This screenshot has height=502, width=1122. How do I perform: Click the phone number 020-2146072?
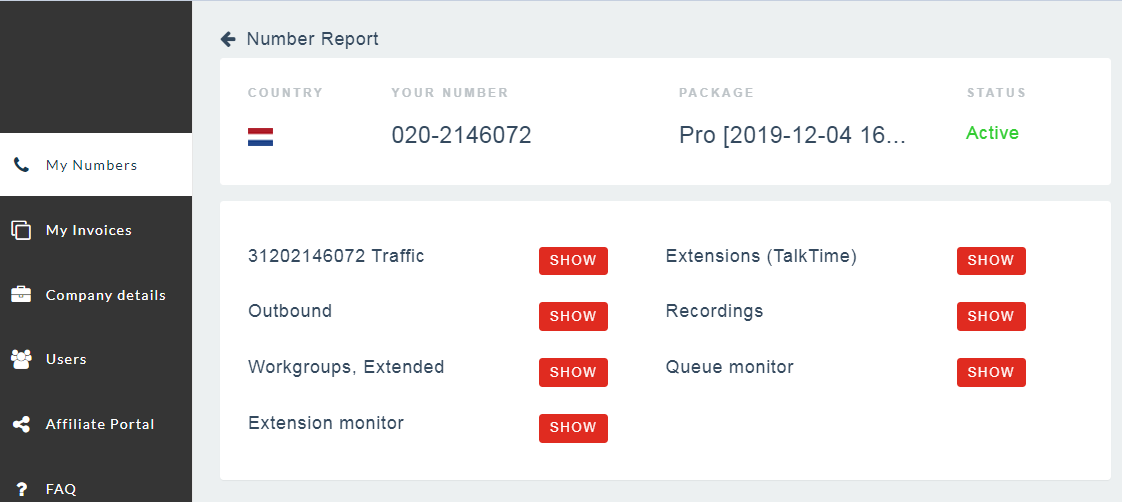coord(461,135)
